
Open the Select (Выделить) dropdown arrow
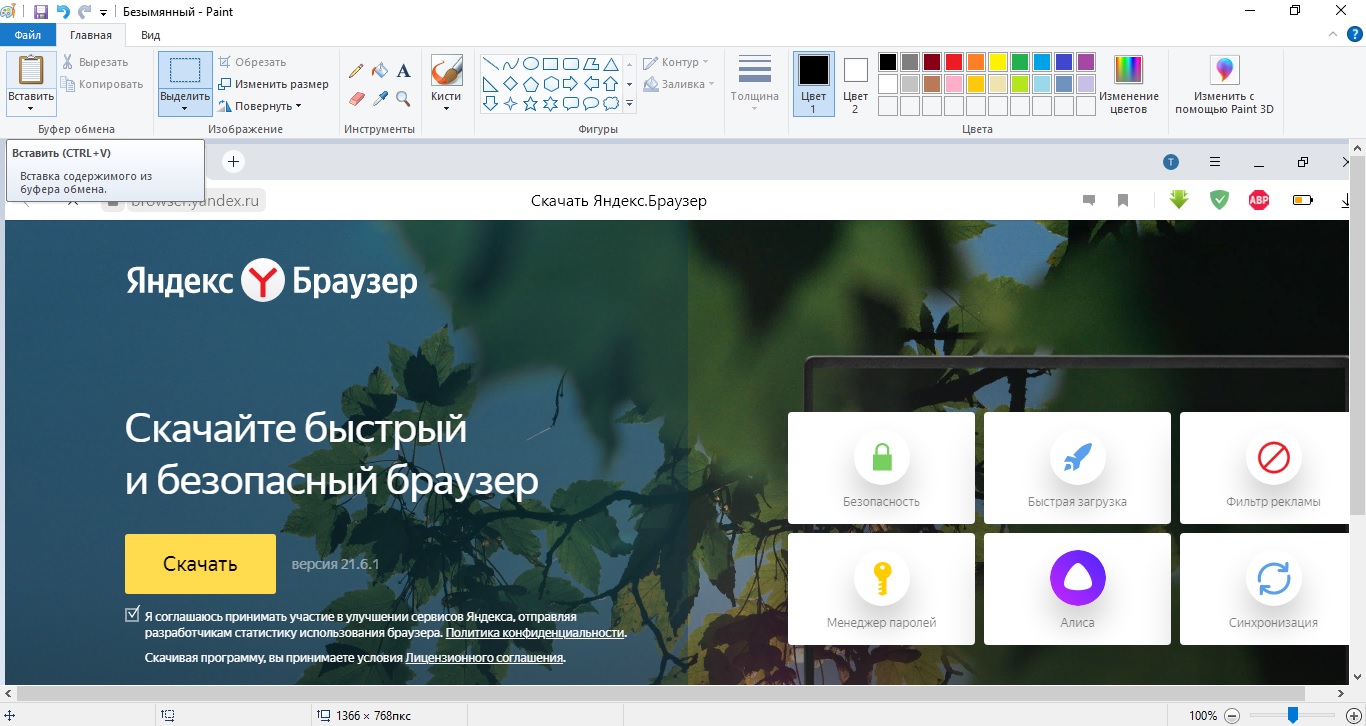(185, 108)
